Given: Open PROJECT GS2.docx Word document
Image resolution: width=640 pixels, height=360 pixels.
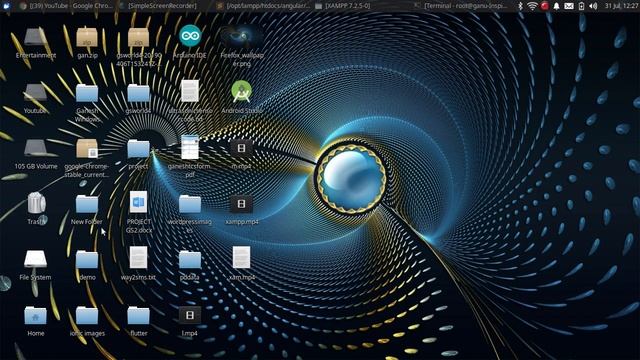Looking at the screenshot, I should pyautogui.click(x=138, y=202).
